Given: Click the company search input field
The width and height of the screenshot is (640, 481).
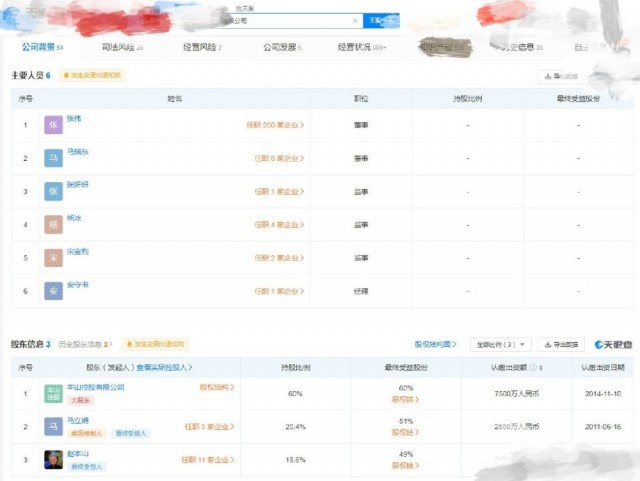Looking at the screenshot, I should pyautogui.click(x=288, y=20).
